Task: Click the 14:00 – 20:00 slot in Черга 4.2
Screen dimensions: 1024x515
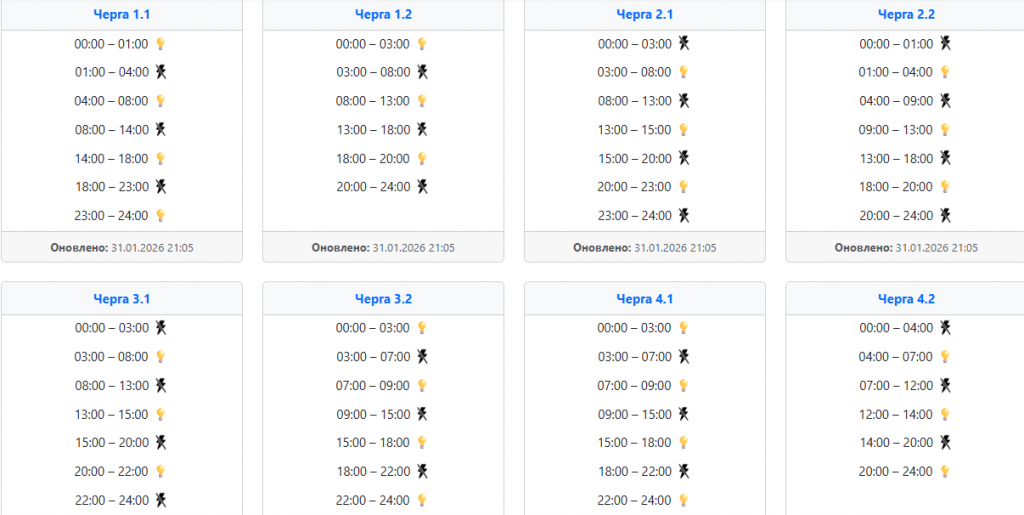Action: click(x=896, y=443)
